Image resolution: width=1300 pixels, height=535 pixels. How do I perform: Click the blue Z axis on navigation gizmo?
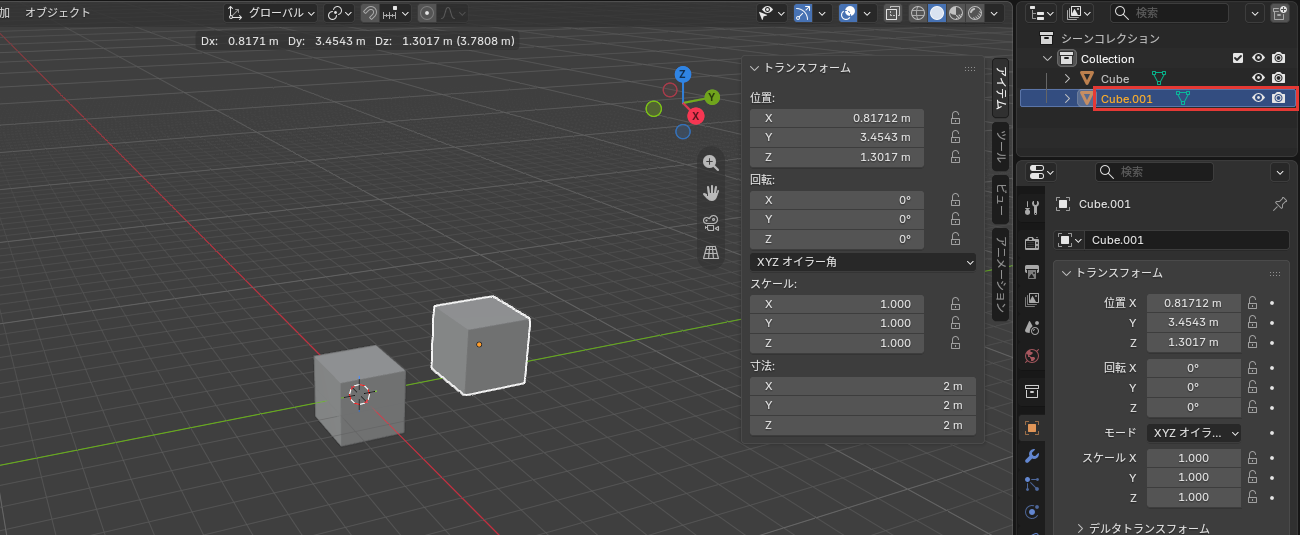coord(683,74)
